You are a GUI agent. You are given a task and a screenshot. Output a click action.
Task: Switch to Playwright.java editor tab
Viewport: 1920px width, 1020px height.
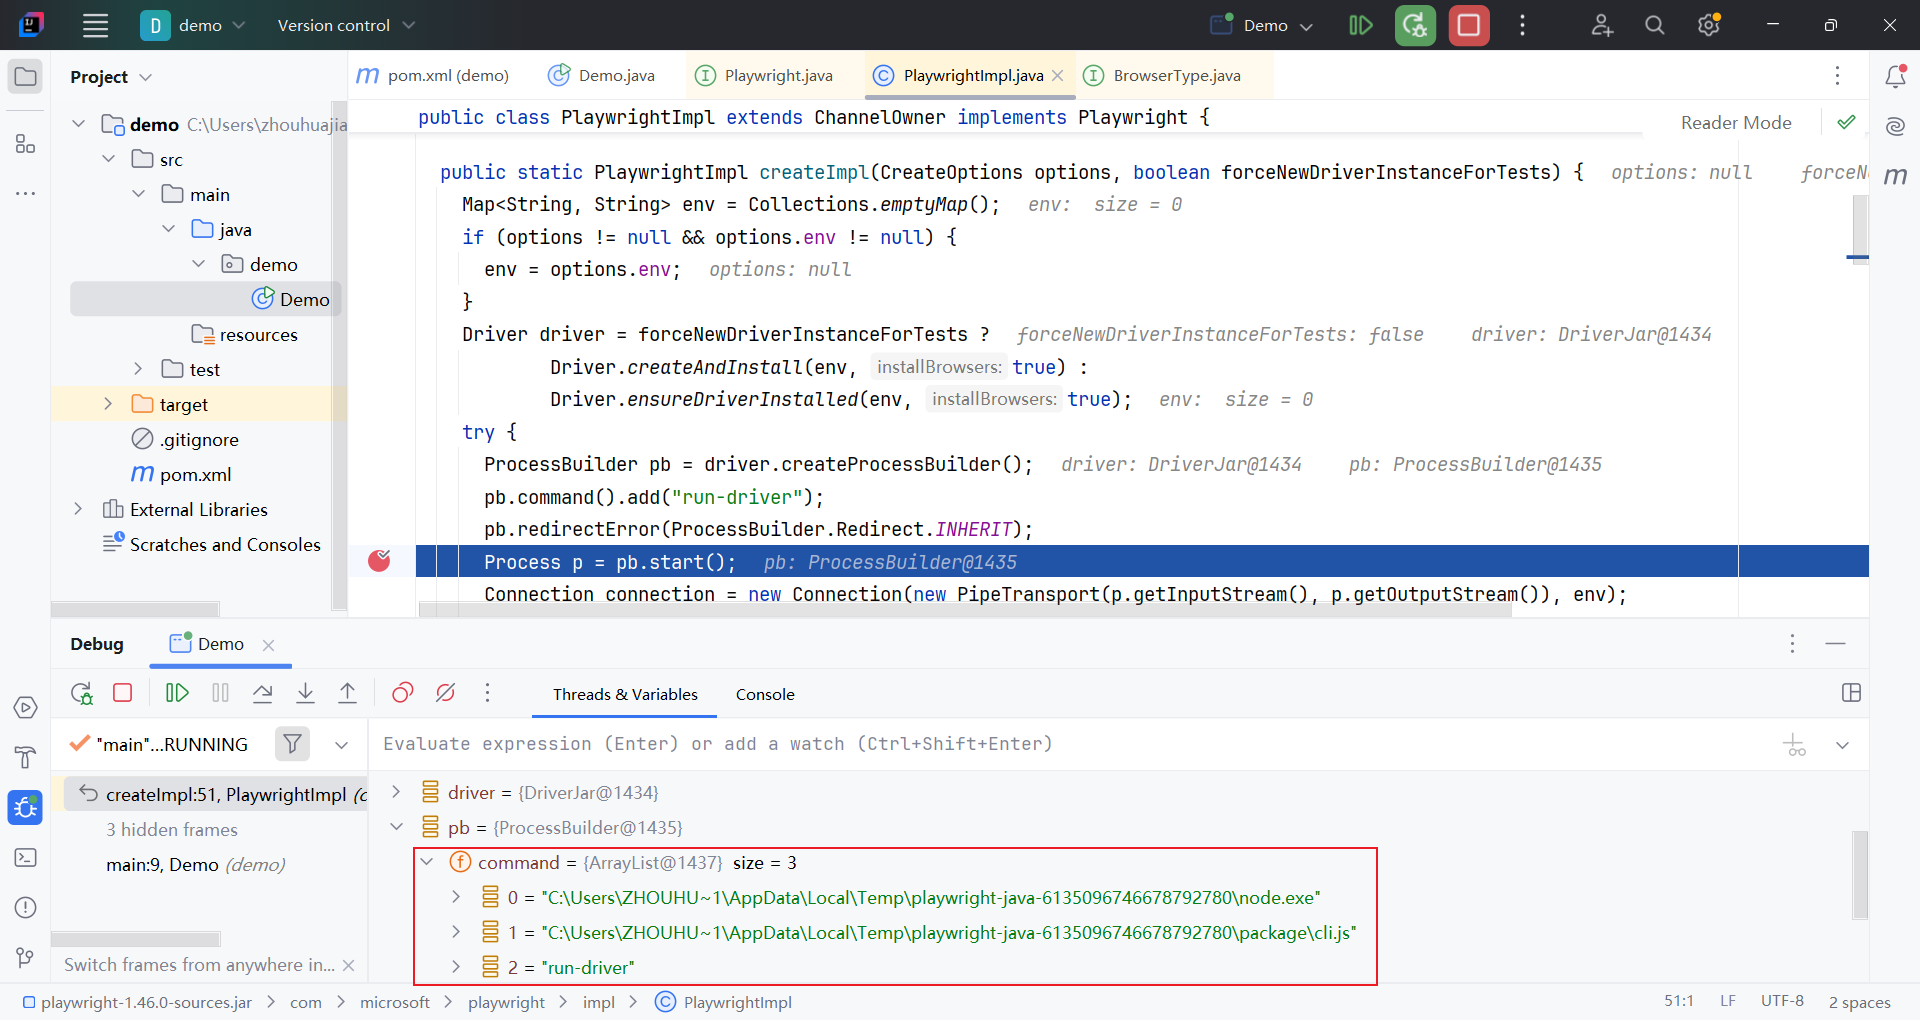click(764, 75)
